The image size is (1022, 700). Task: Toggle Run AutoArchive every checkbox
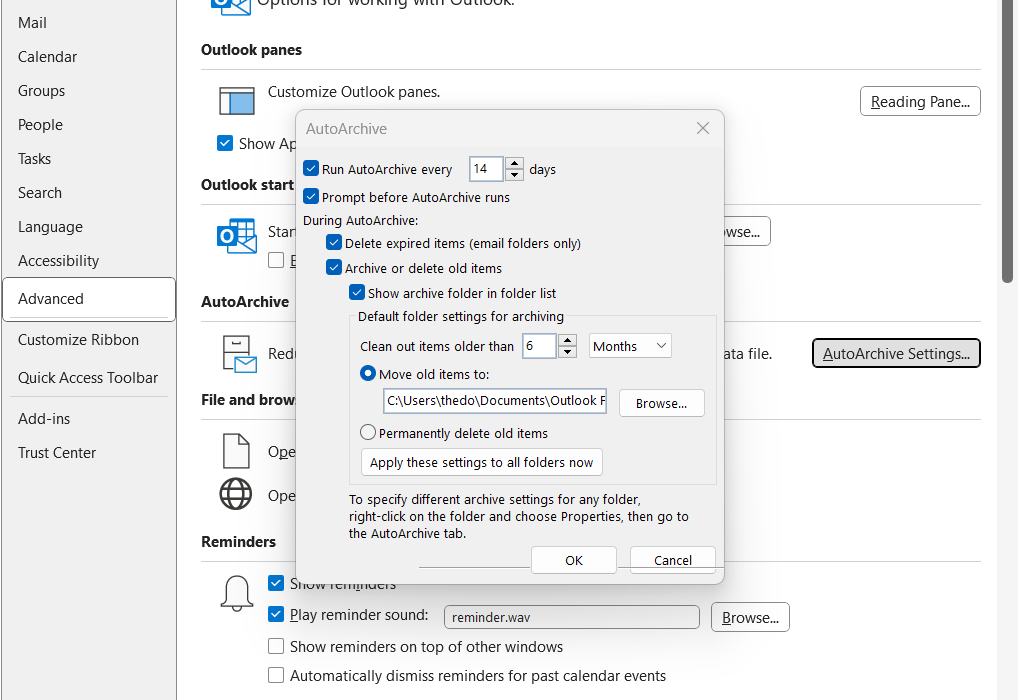tap(312, 168)
